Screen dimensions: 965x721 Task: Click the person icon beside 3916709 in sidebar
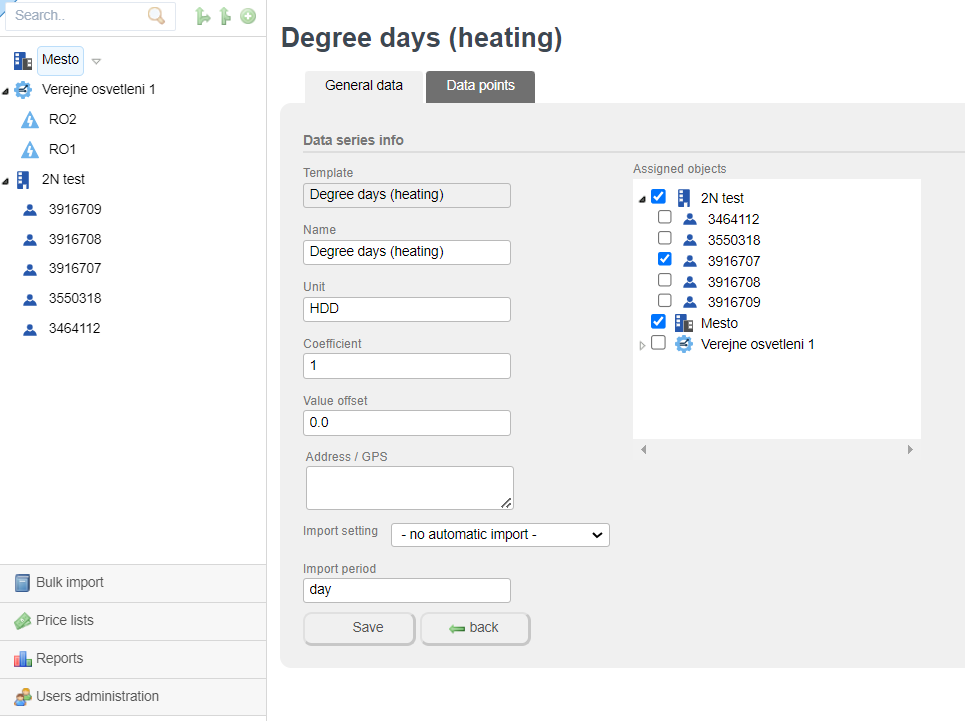pos(30,210)
